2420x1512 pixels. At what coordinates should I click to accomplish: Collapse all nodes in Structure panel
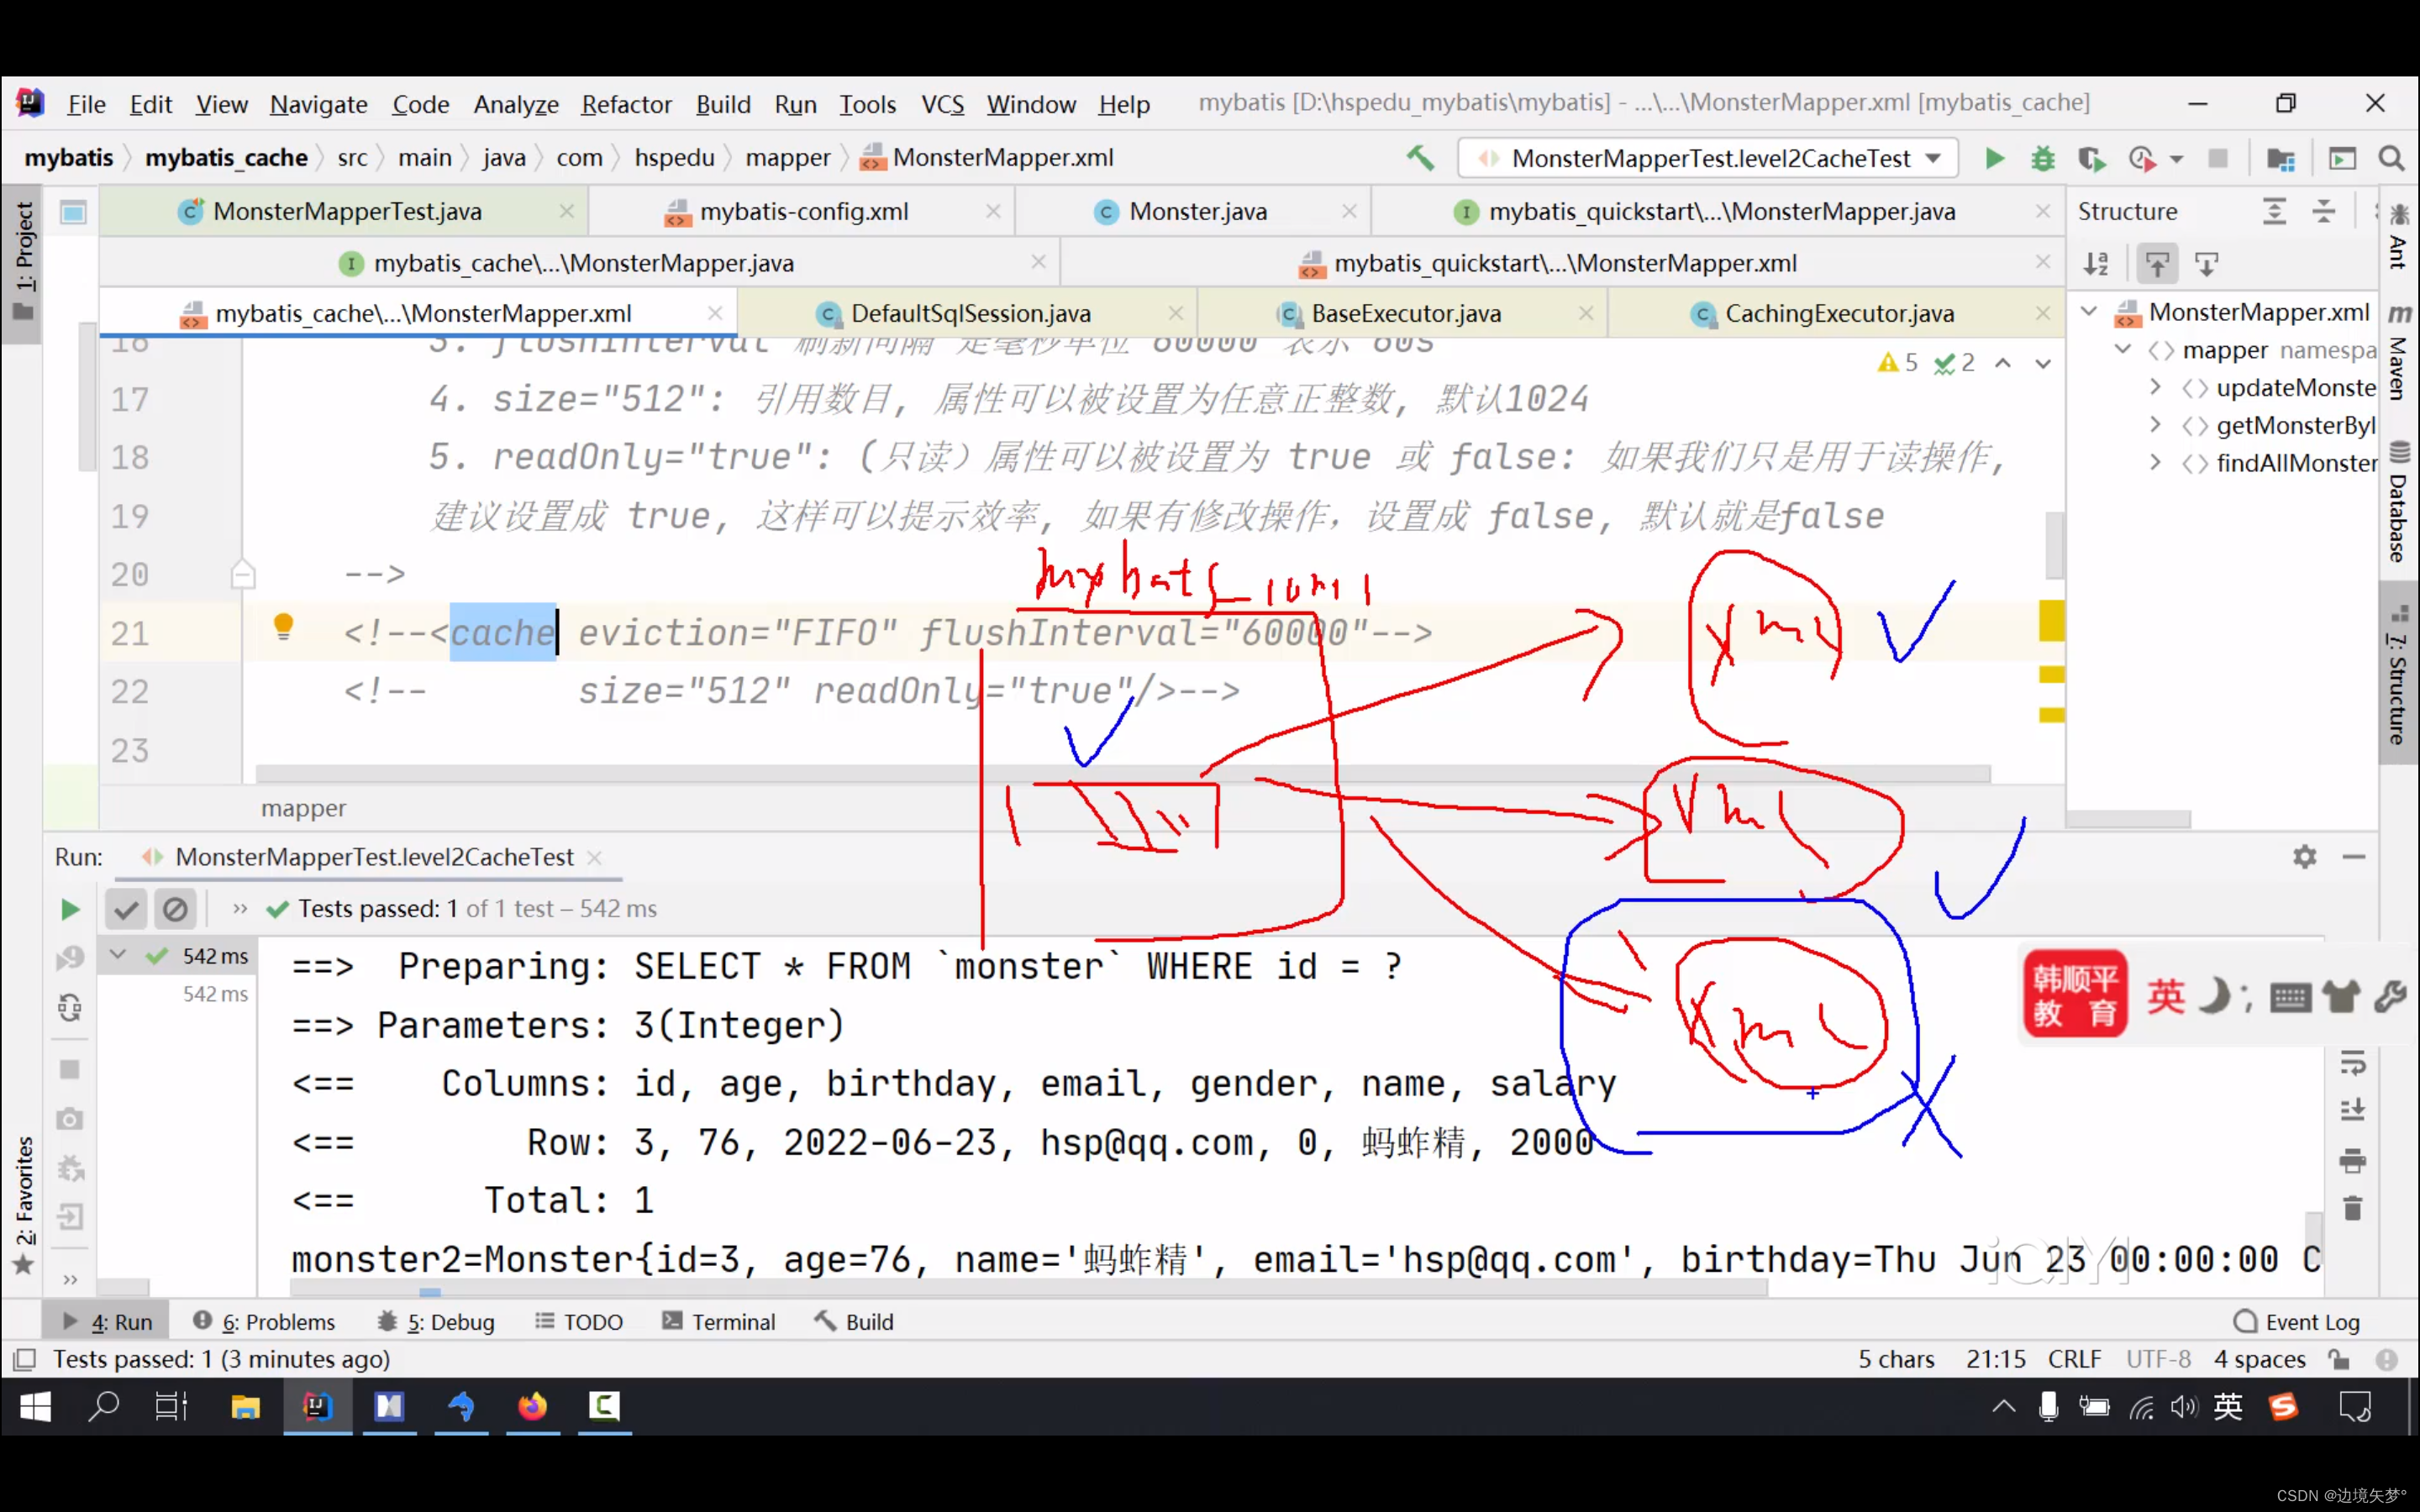coord(2323,211)
